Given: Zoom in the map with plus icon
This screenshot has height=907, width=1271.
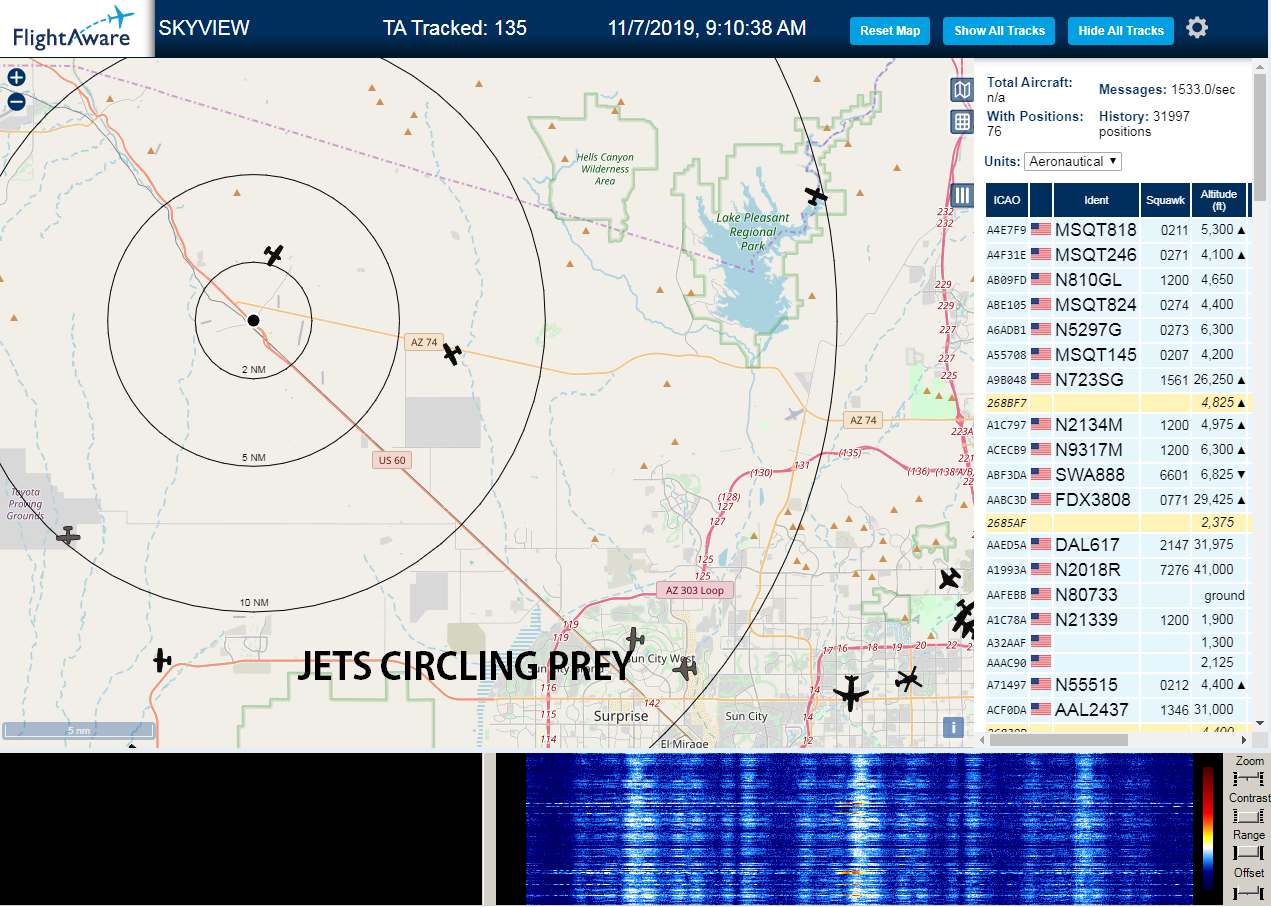Looking at the screenshot, I should pyautogui.click(x=16, y=77).
